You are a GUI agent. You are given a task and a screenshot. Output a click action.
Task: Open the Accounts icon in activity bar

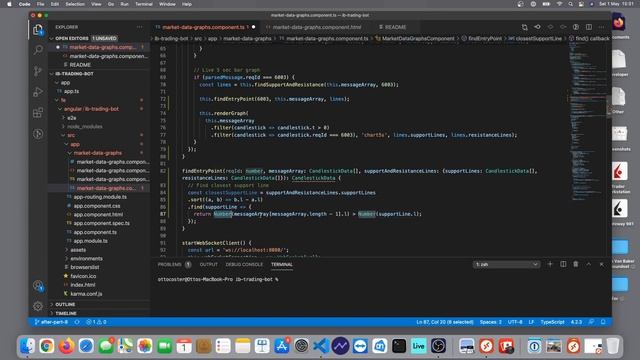pos(38,285)
